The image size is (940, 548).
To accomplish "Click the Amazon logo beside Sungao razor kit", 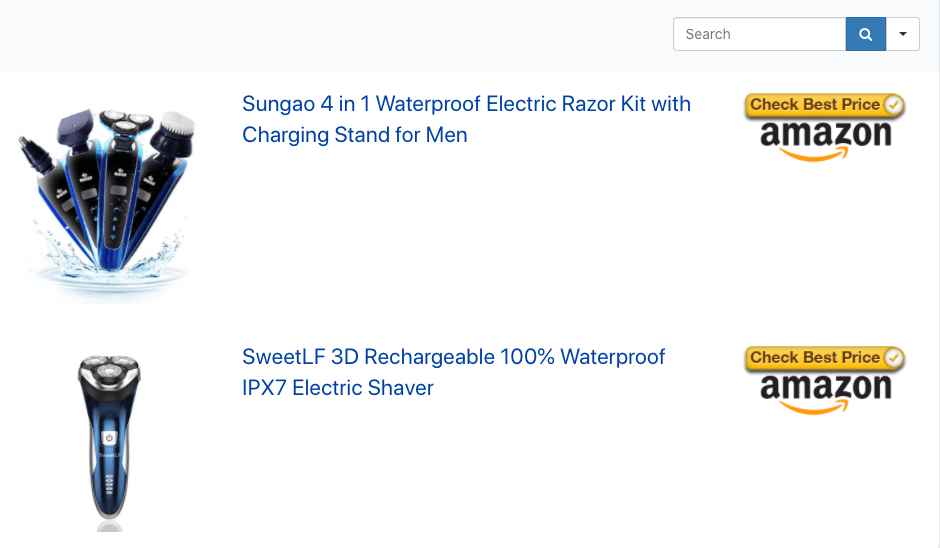I will 825,135.
